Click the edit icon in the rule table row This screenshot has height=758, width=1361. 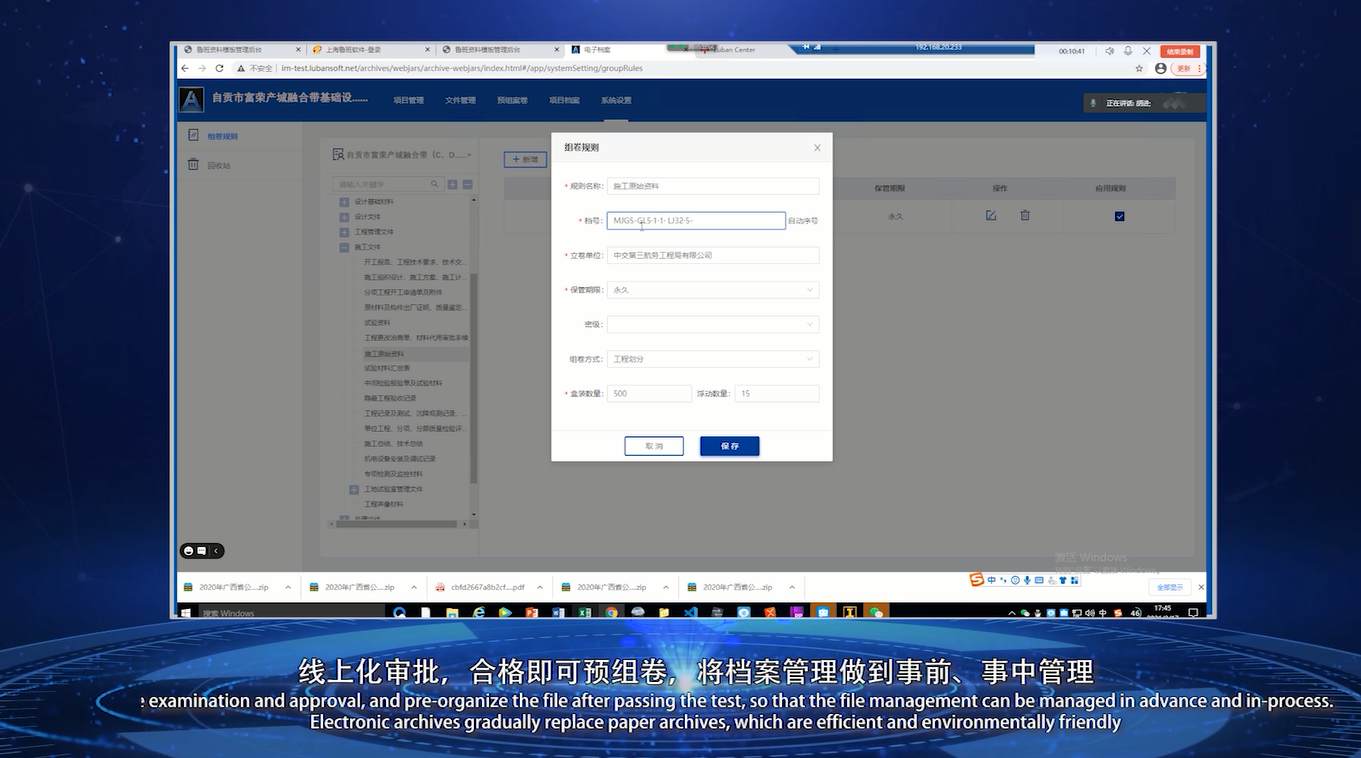pos(991,215)
